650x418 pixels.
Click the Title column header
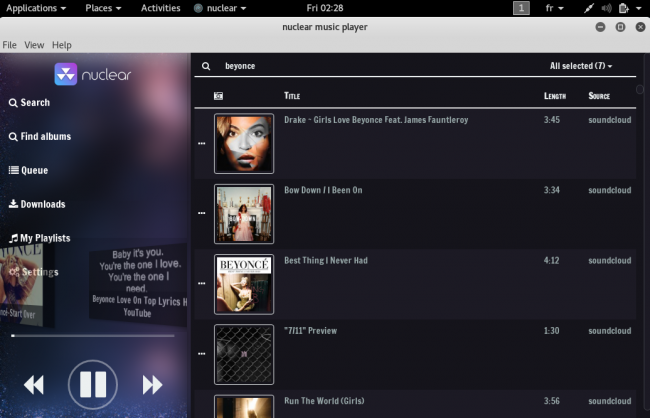click(x=292, y=96)
